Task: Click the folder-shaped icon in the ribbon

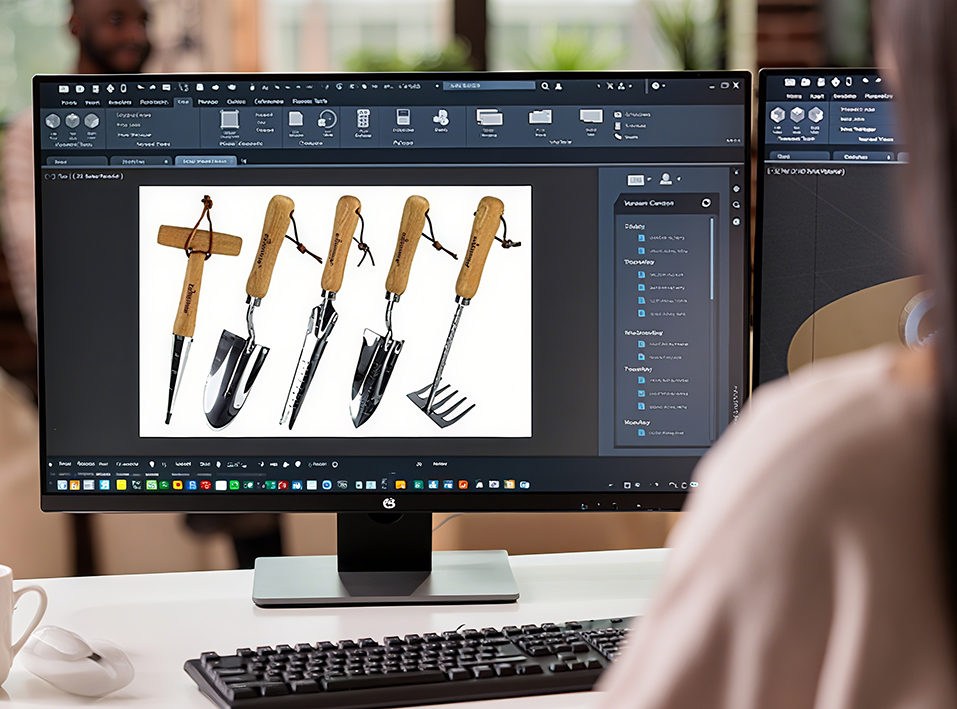Action: pyautogui.click(x=540, y=117)
